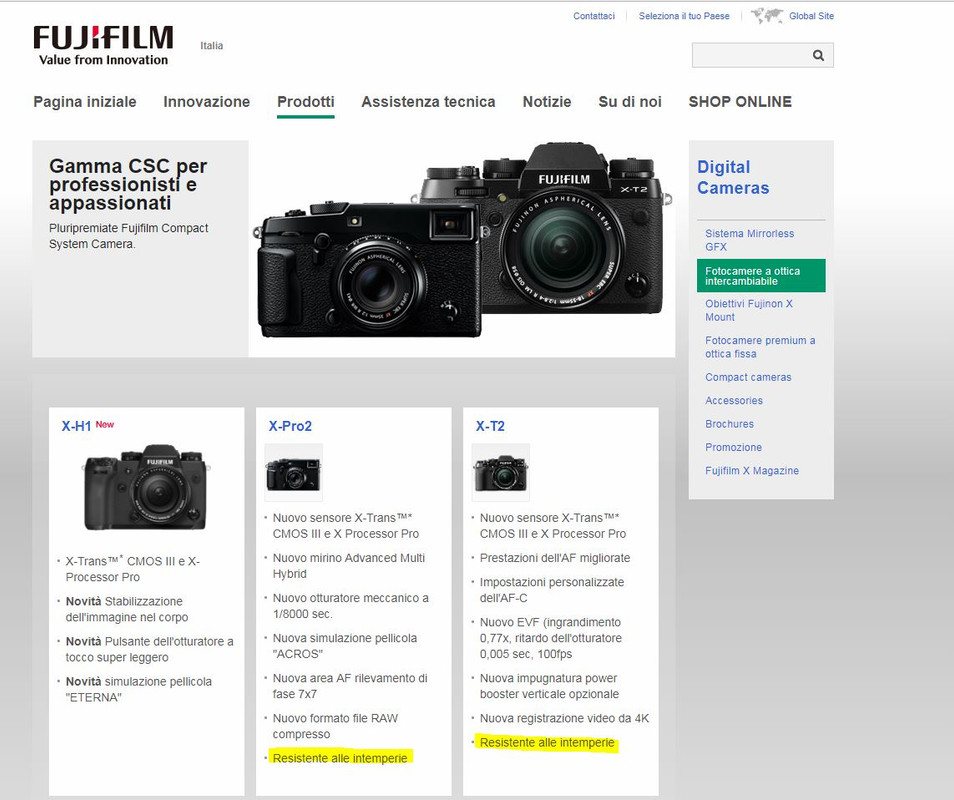Click X-H1 'X-Trans CMOS III e X-Processor Pro' text
Viewport: 954px width, 800px height.
(x=133, y=569)
